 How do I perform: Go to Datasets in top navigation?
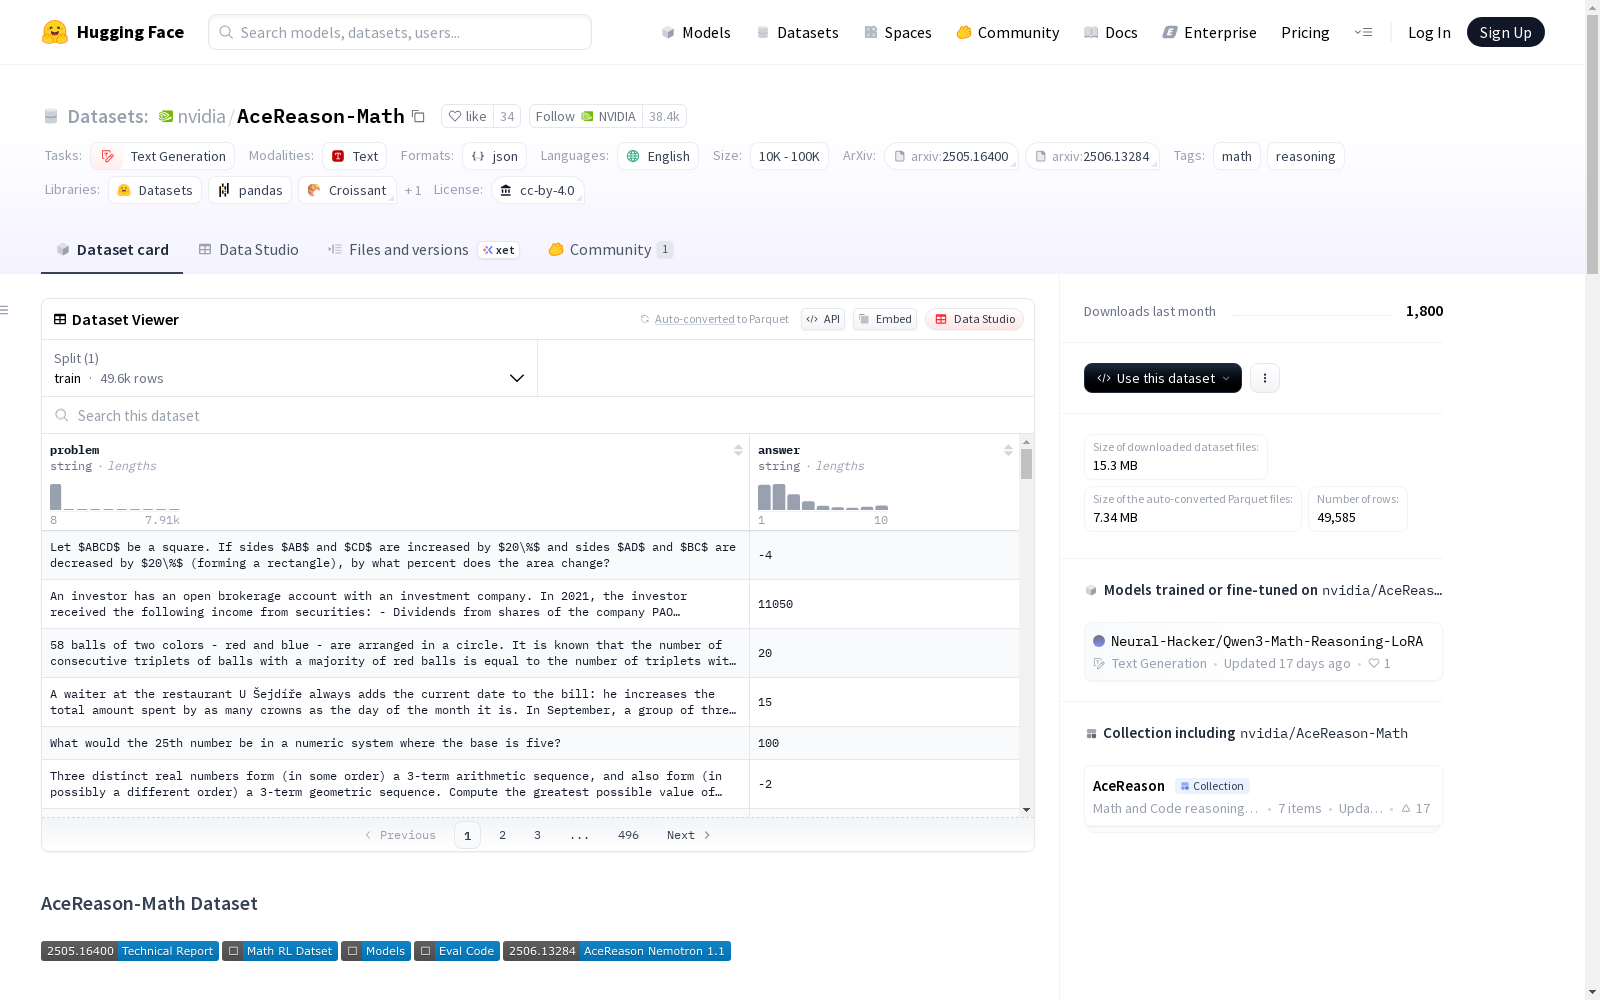[x=797, y=32]
